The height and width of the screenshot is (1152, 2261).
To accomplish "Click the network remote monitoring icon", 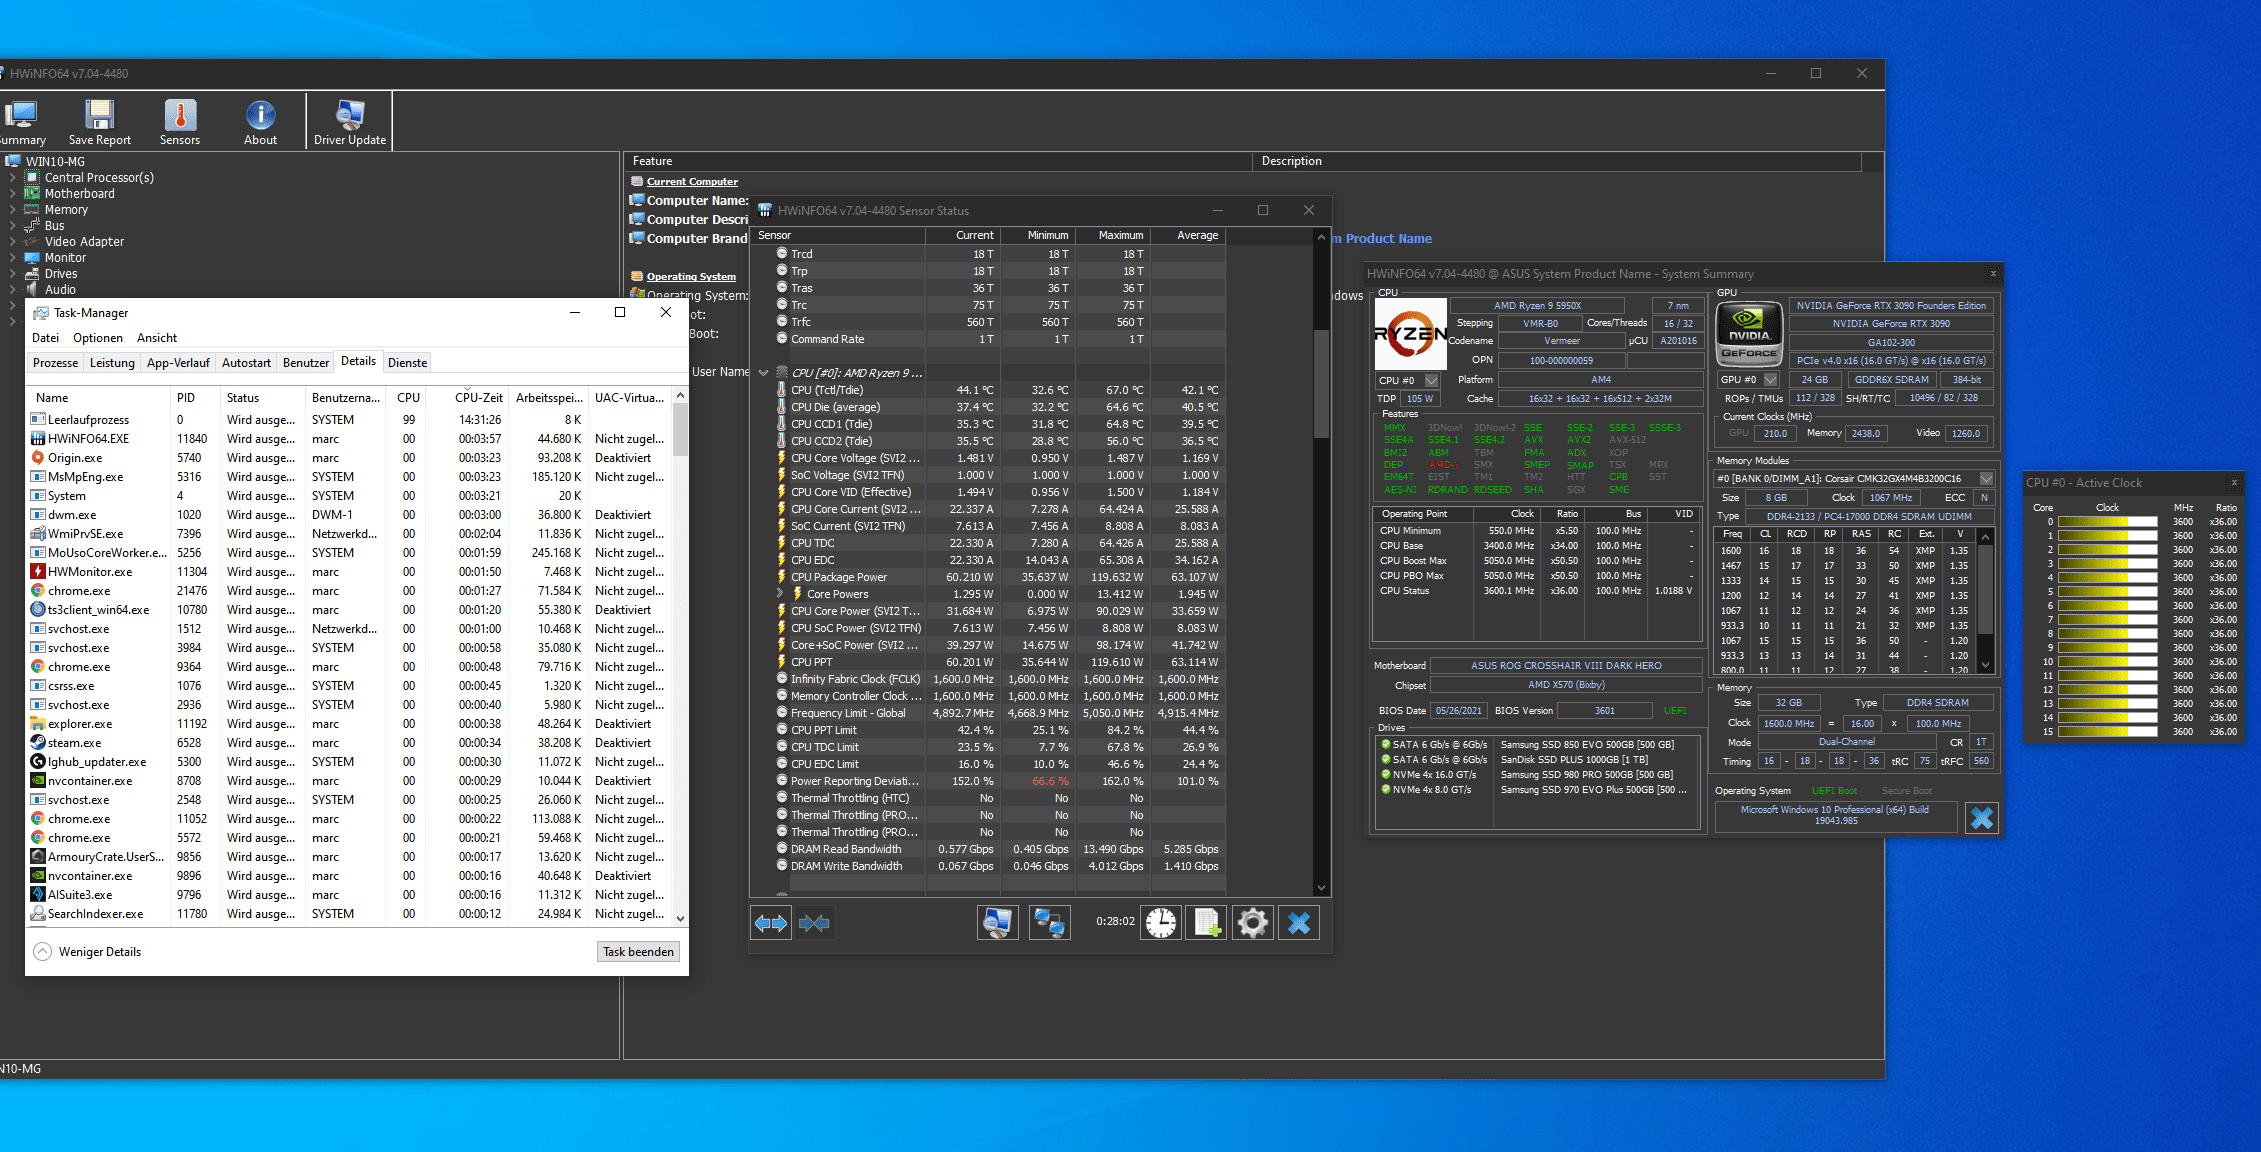I will (1049, 923).
